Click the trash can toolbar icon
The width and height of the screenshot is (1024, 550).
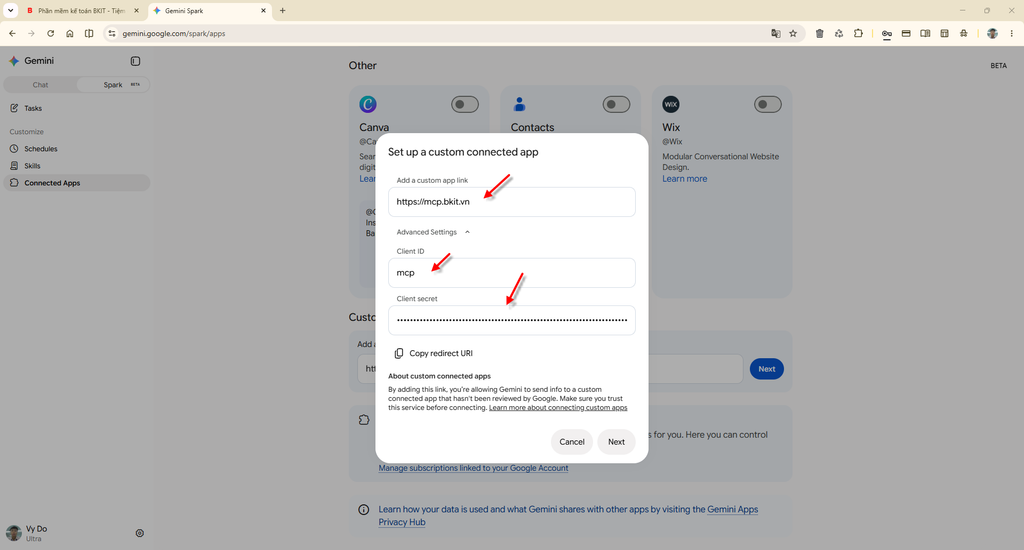click(x=820, y=33)
